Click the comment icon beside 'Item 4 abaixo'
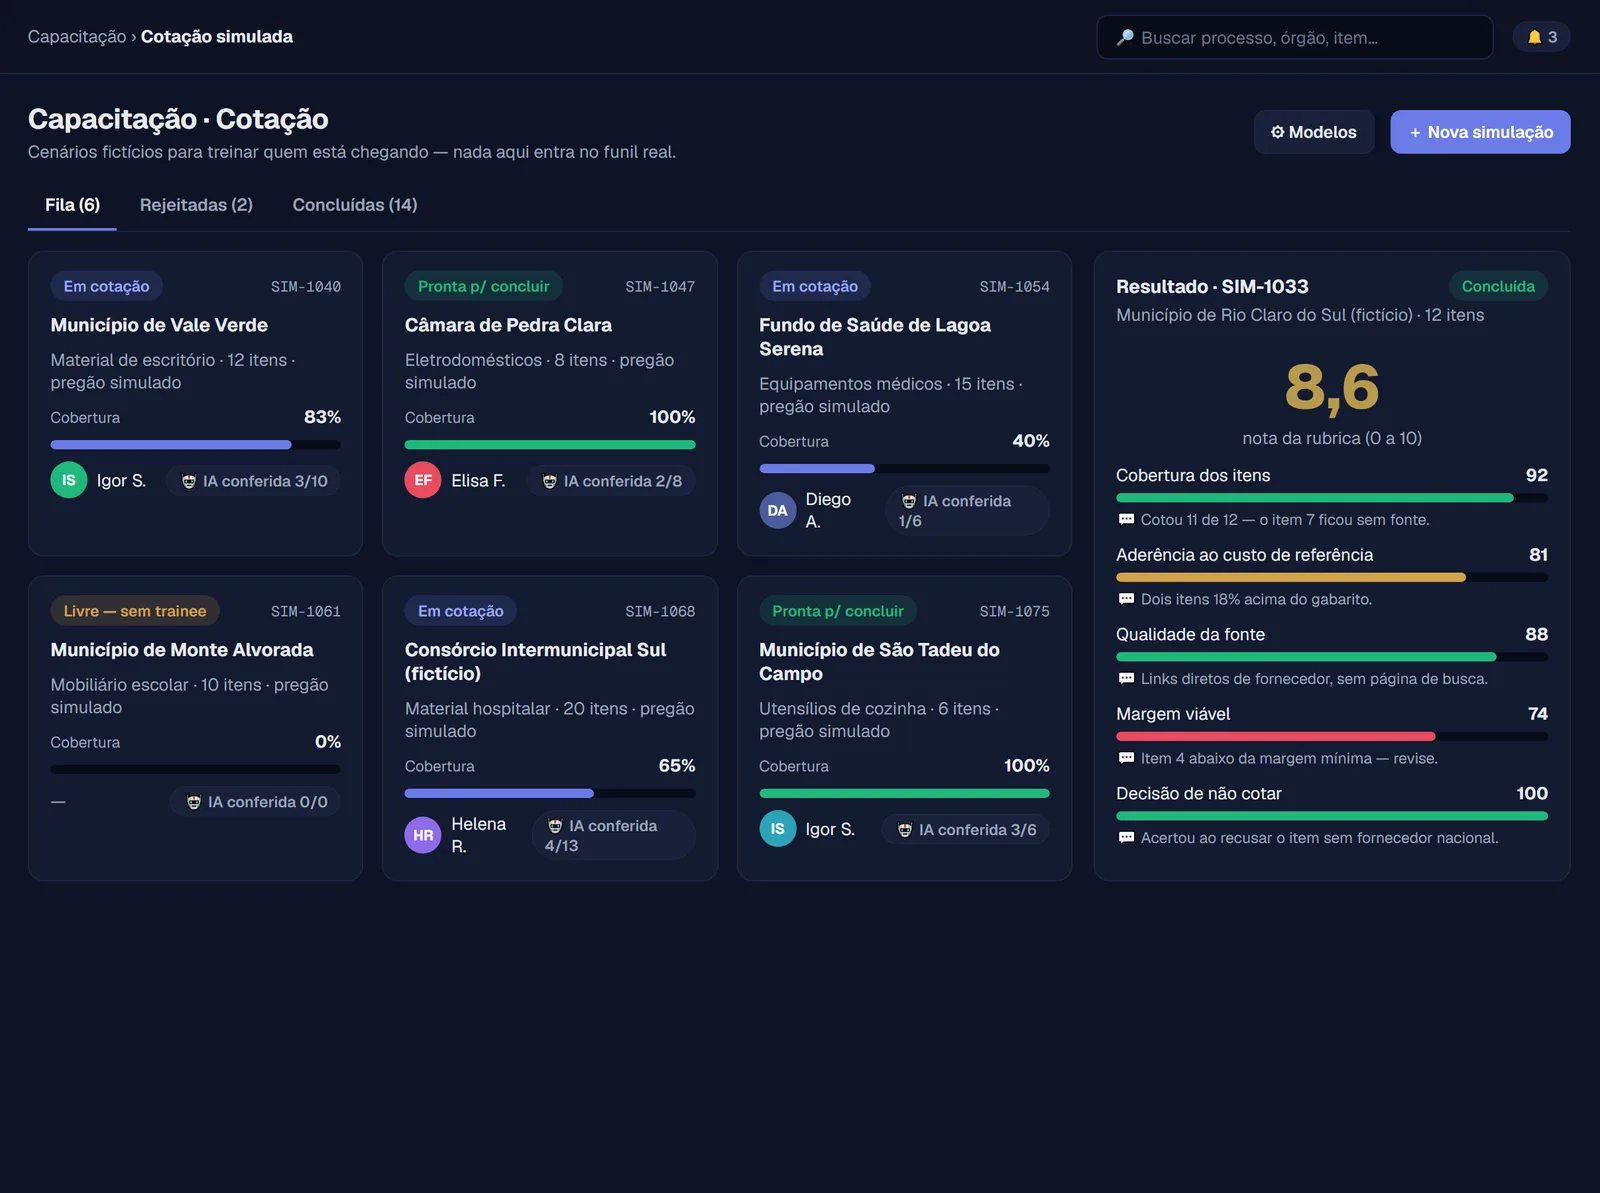The image size is (1600, 1193). pyautogui.click(x=1126, y=758)
